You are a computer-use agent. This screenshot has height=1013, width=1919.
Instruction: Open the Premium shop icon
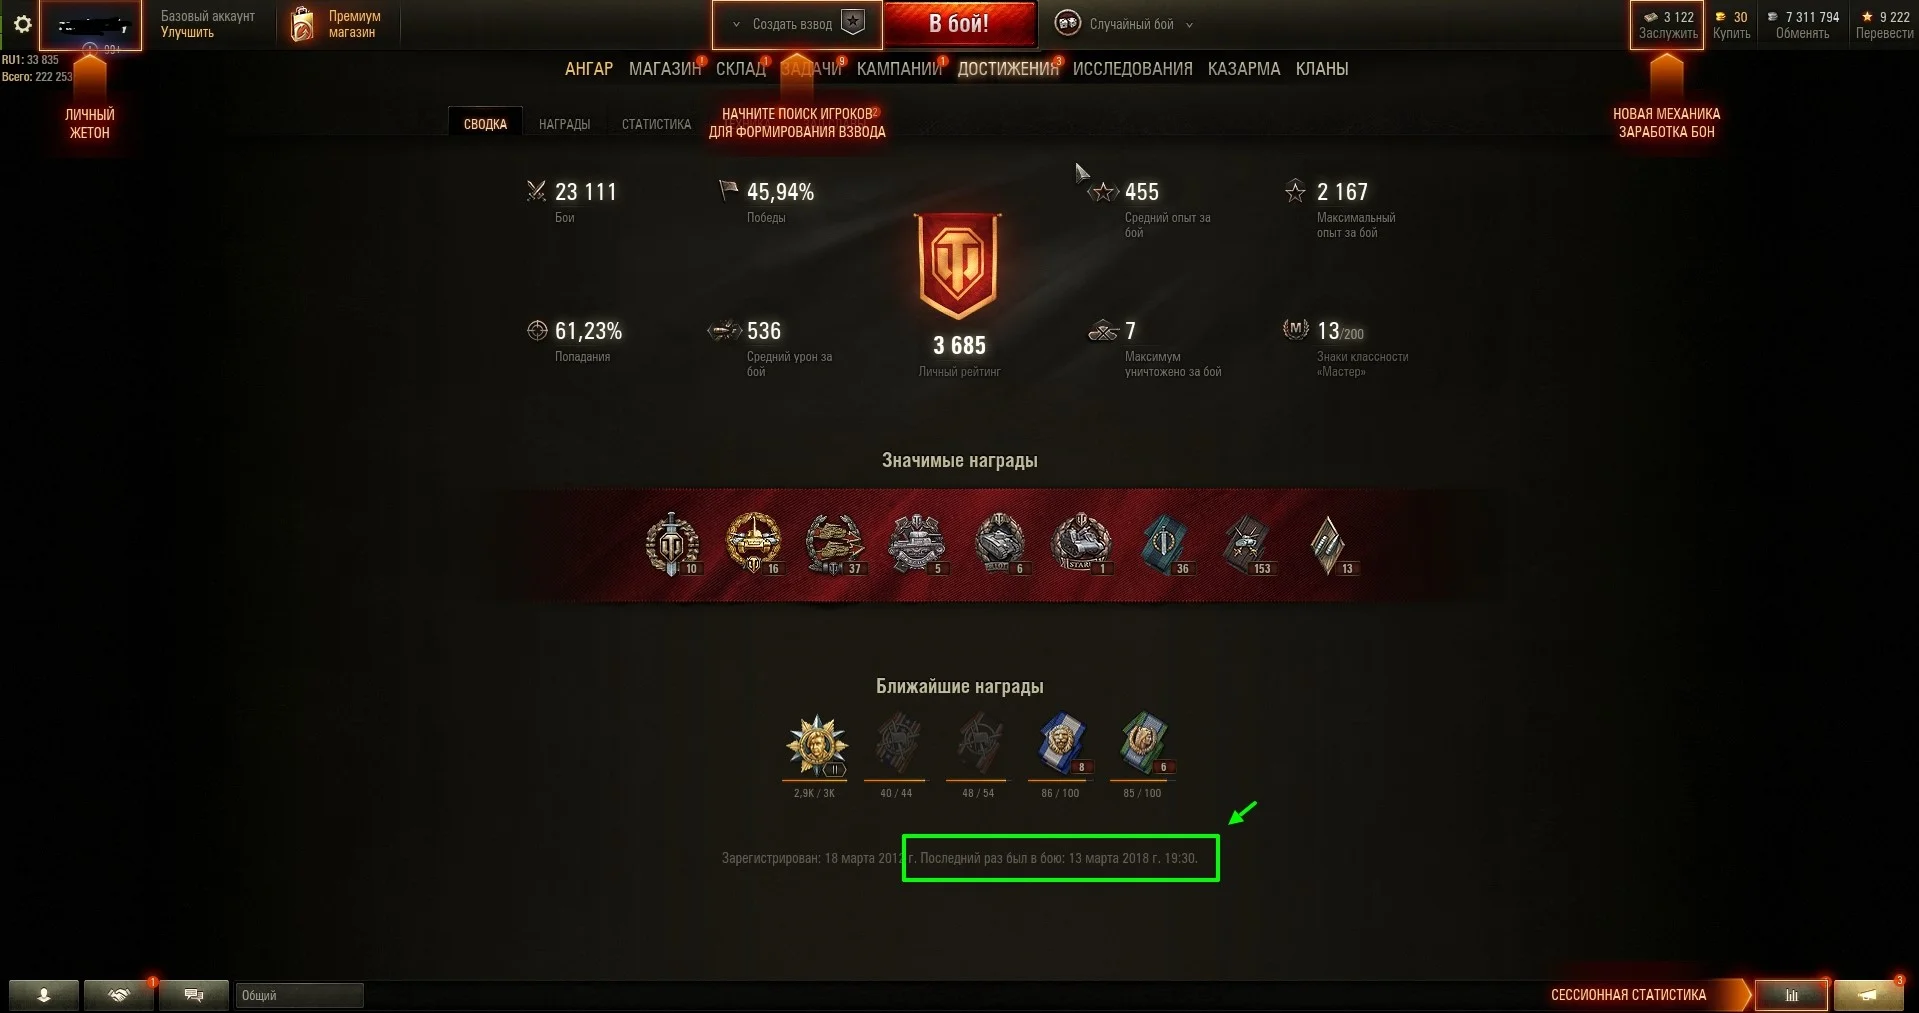click(302, 25)
